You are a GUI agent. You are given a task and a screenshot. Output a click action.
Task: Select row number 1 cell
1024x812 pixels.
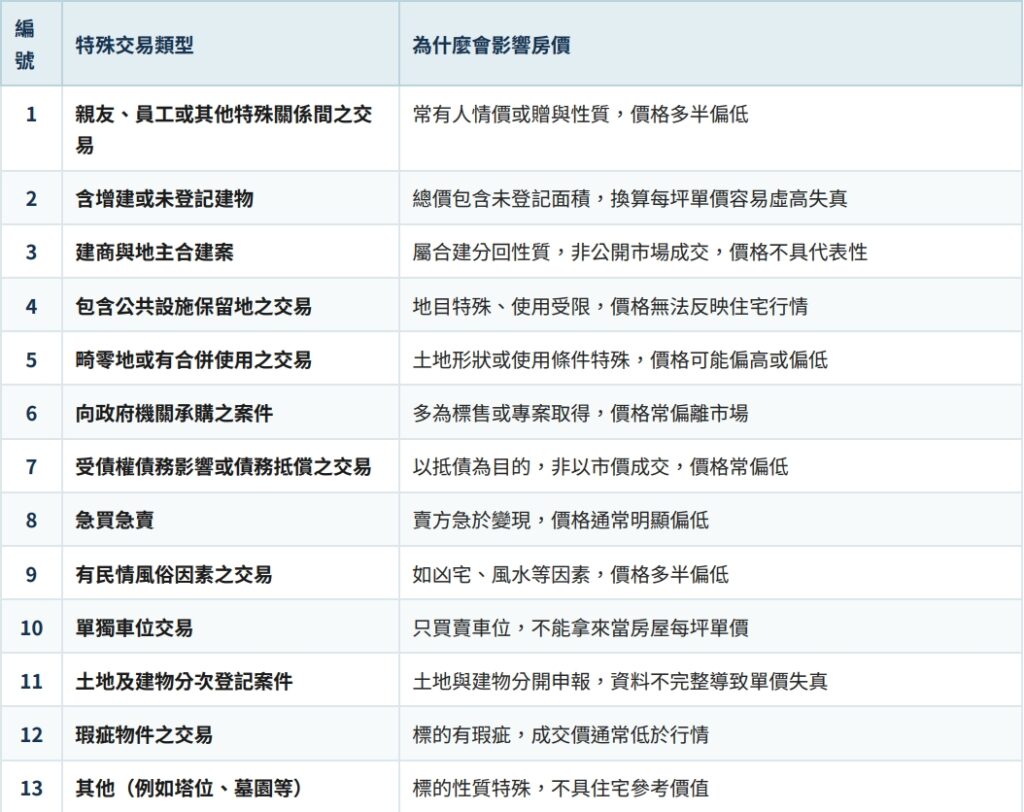(x=31, y=129)
